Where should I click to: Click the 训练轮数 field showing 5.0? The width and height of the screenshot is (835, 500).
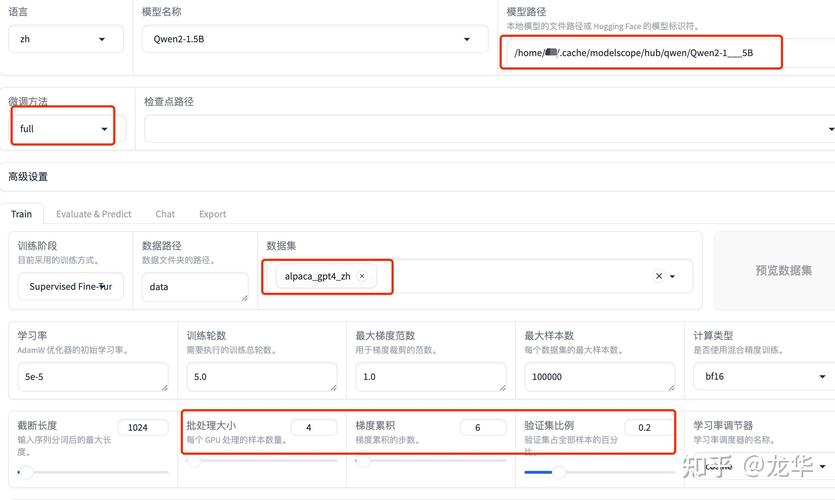click(261, 376)
